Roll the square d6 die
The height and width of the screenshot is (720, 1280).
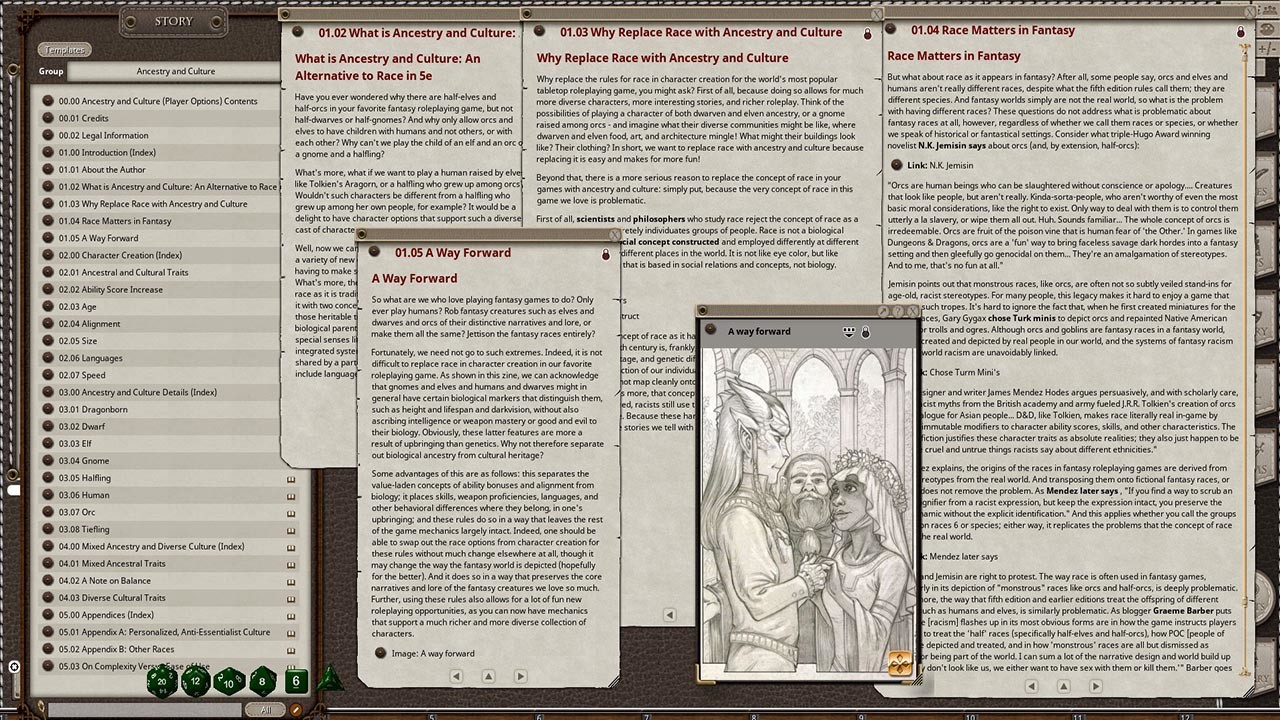coord(296,681)
